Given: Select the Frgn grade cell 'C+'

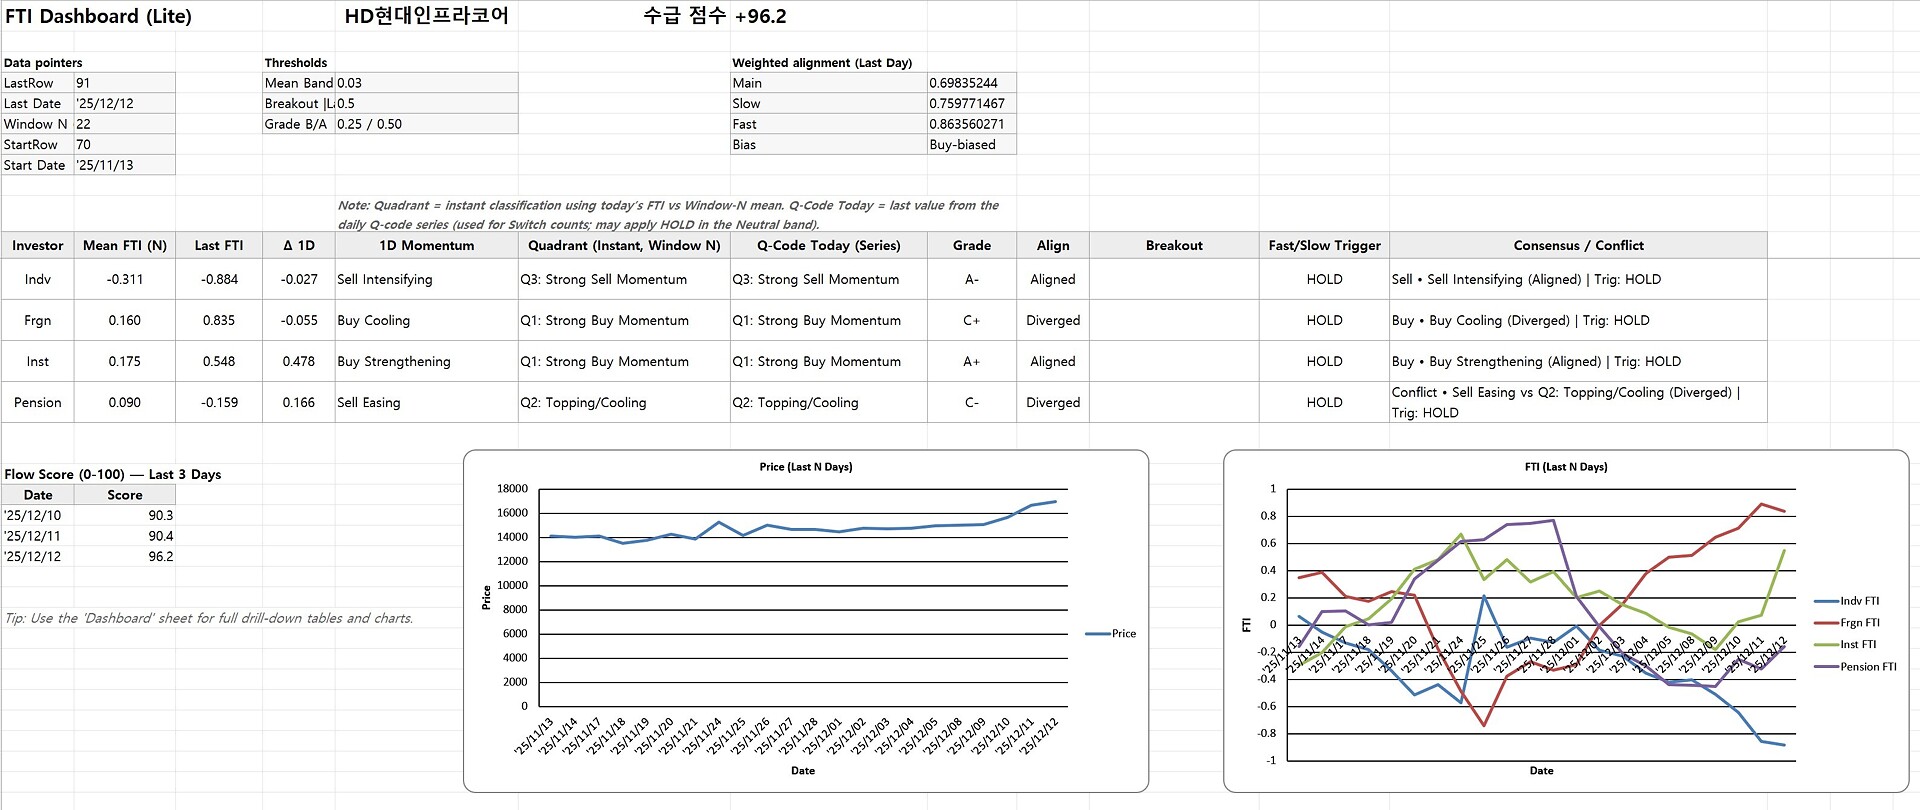Looking at the screenshot, I should 972,321.
